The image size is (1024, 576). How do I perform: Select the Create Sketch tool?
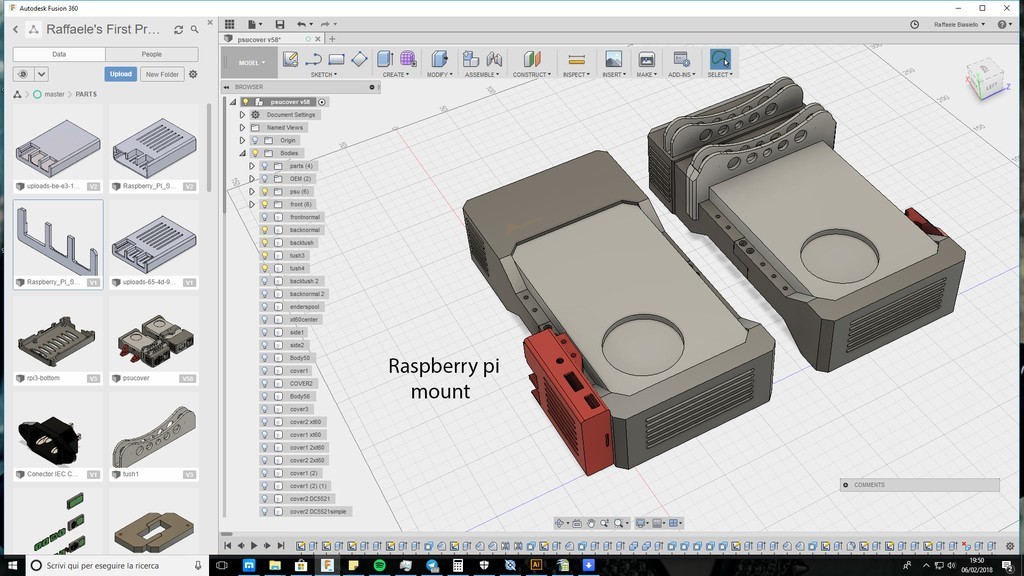(290, 59)
